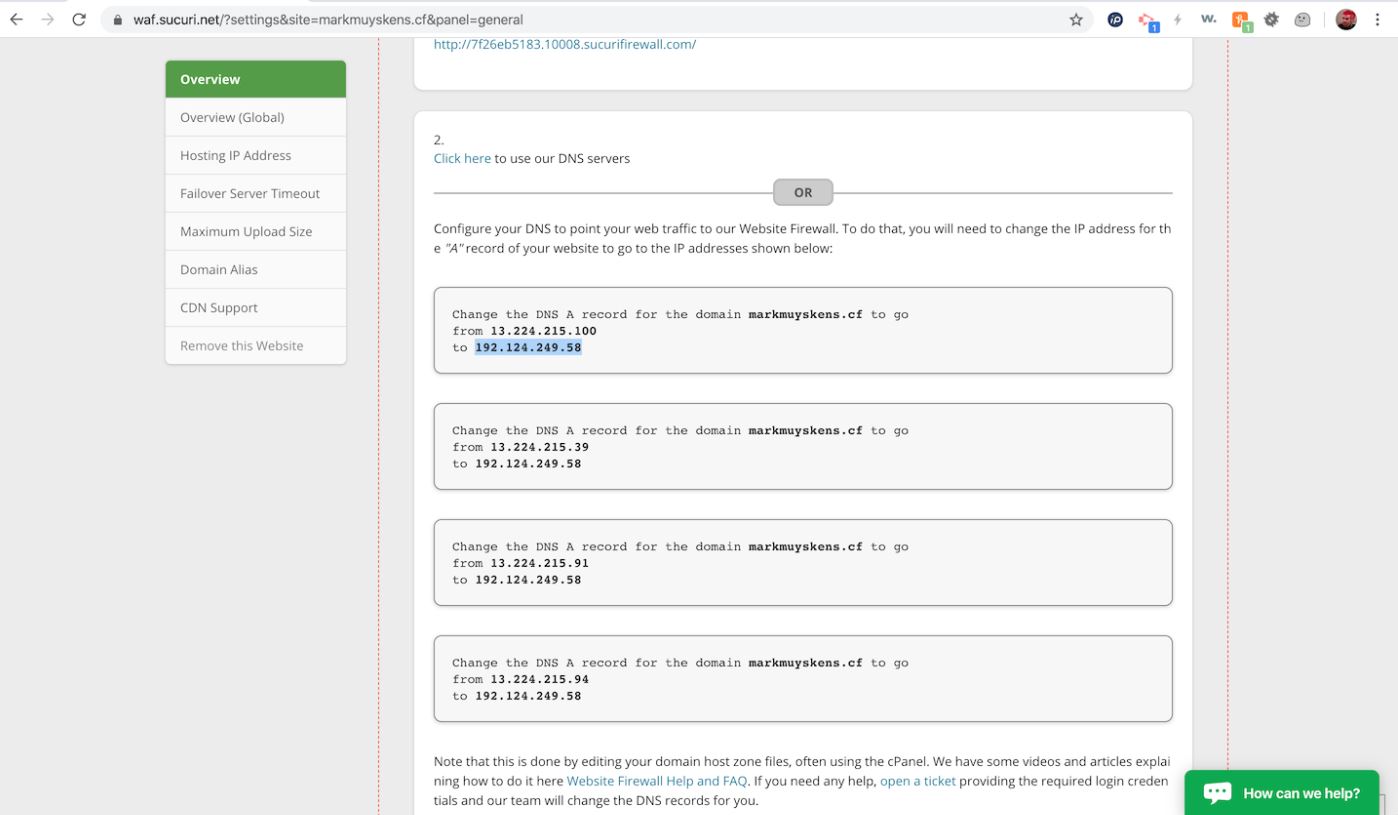
Task: Open the Chrome three-dot menu
Action: tap(1379, 20)
